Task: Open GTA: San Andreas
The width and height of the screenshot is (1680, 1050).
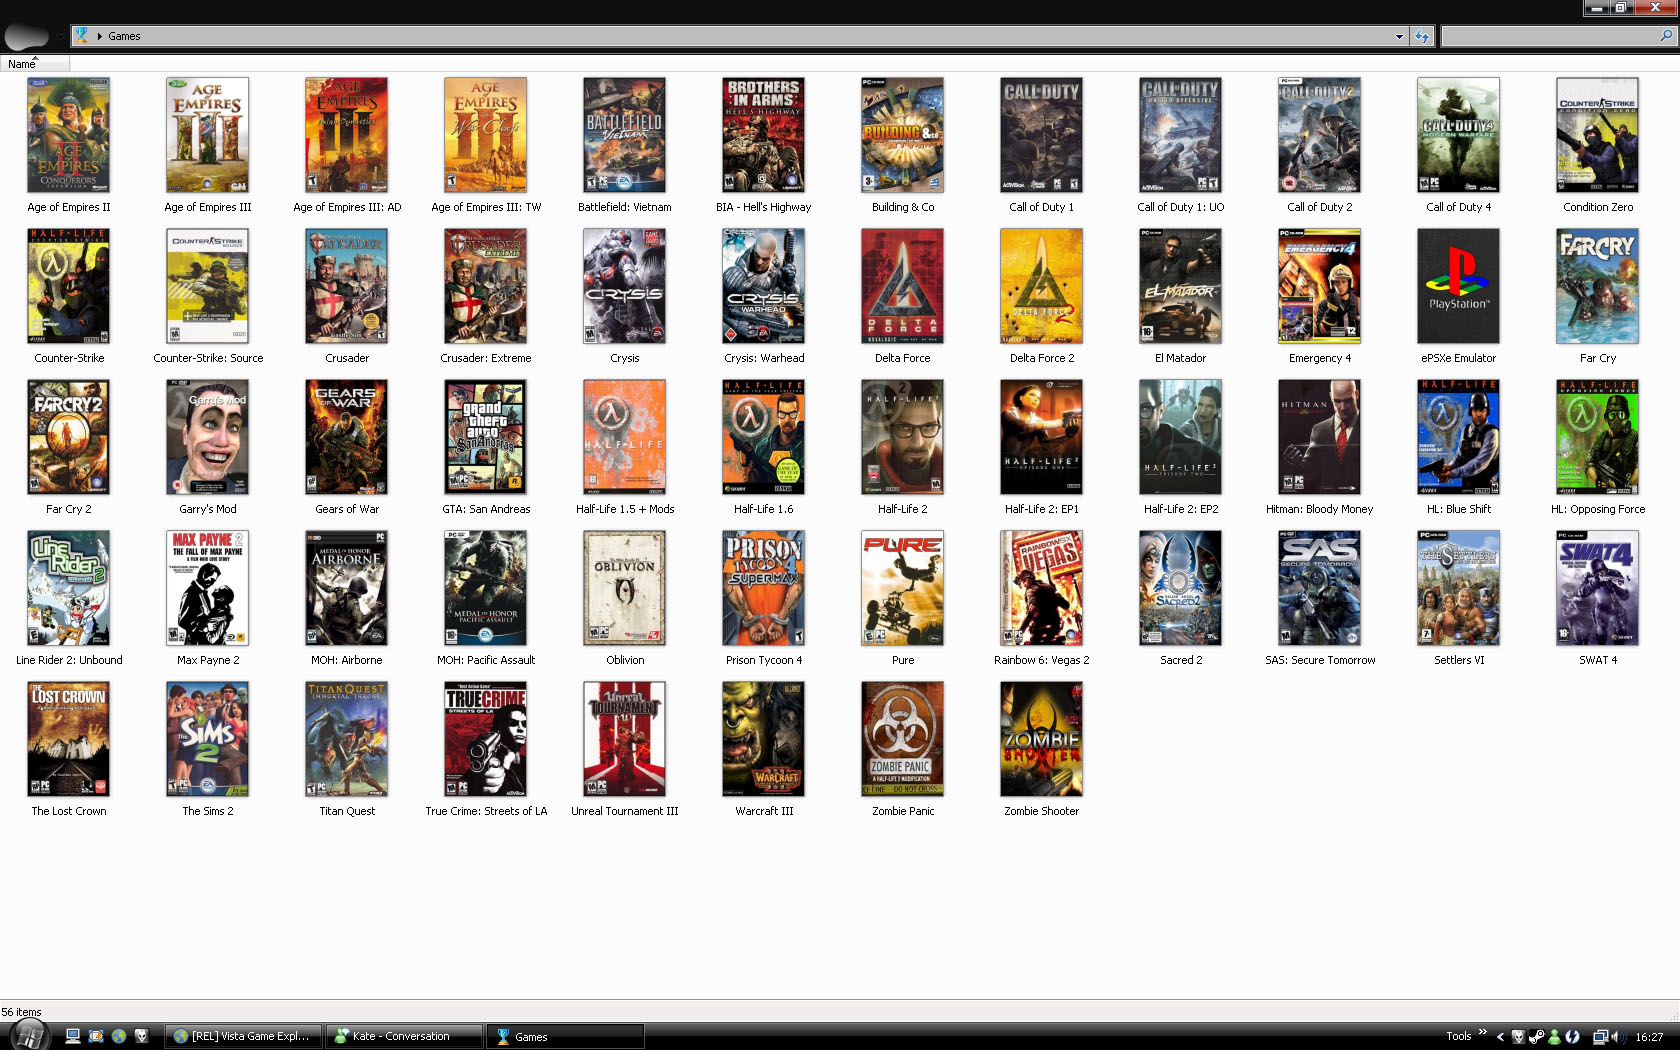Action: click(x=485, y=437)
